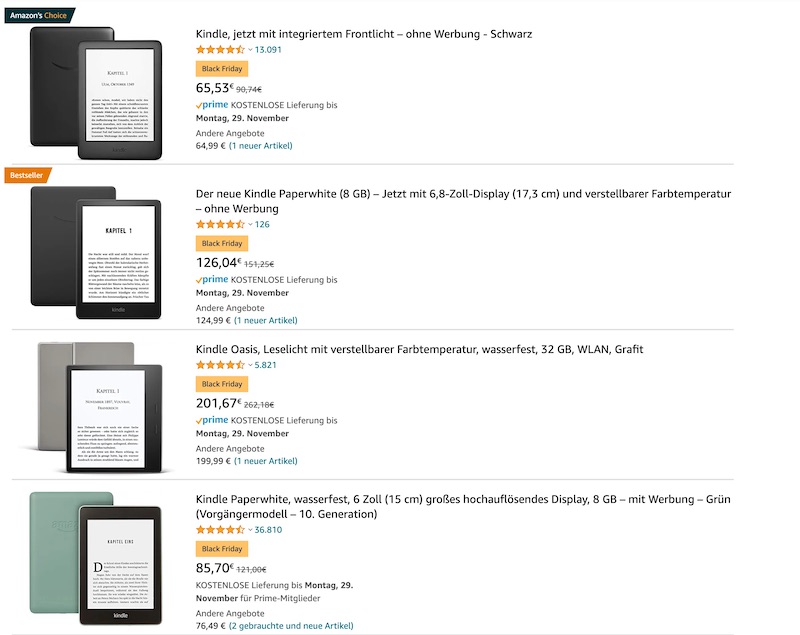Open Kindle mit integriertem Frontlicht title
This screenshot has height=635, width=800.
point(364,34)
